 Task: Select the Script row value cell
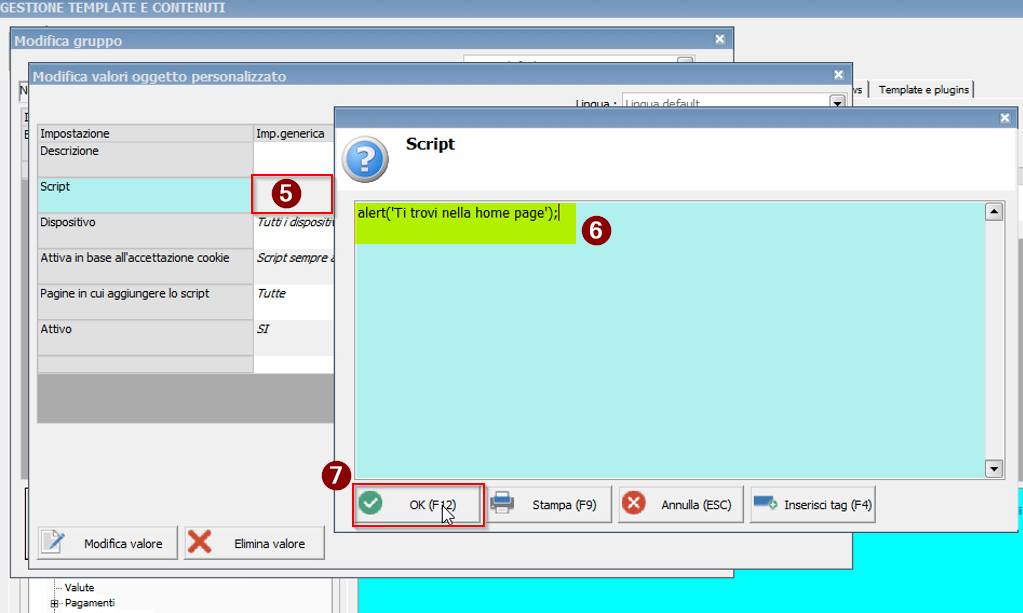292,194
